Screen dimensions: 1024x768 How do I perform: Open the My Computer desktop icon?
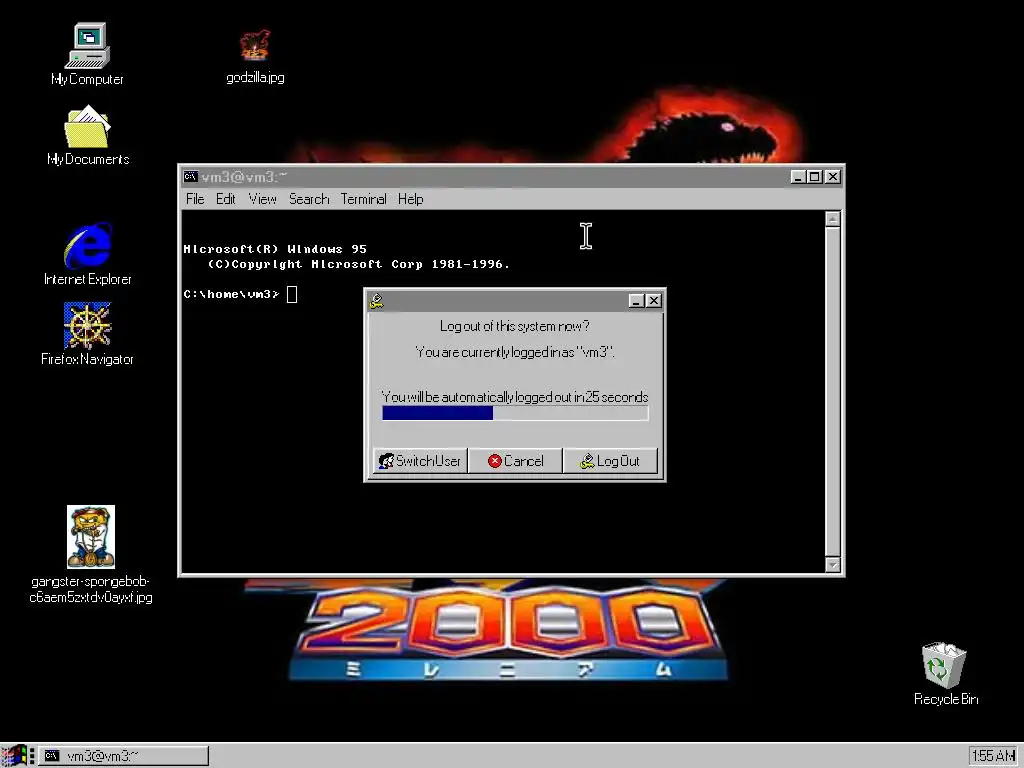(88, 55)
